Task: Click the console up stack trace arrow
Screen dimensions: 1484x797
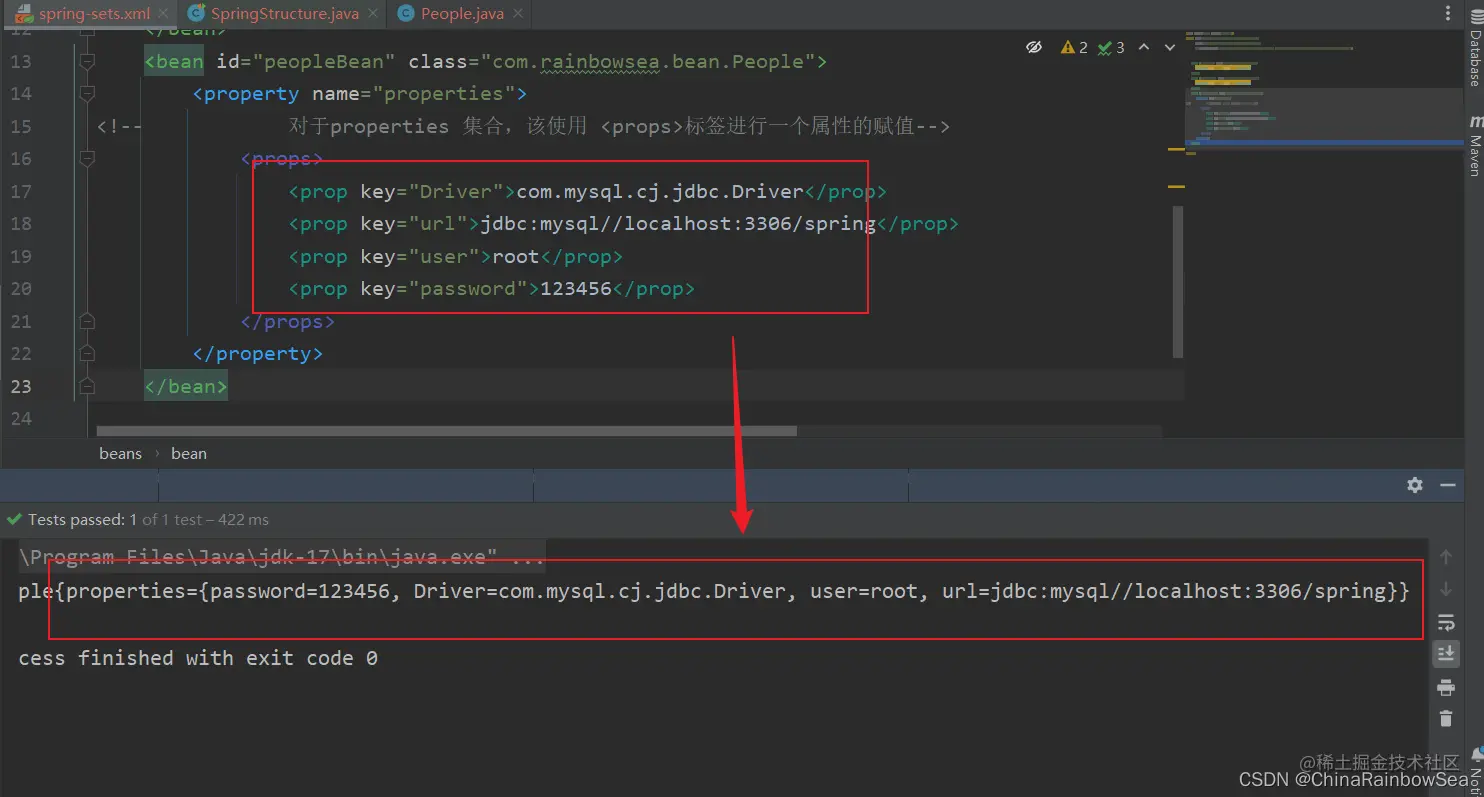Action: tap(1445, 556)
